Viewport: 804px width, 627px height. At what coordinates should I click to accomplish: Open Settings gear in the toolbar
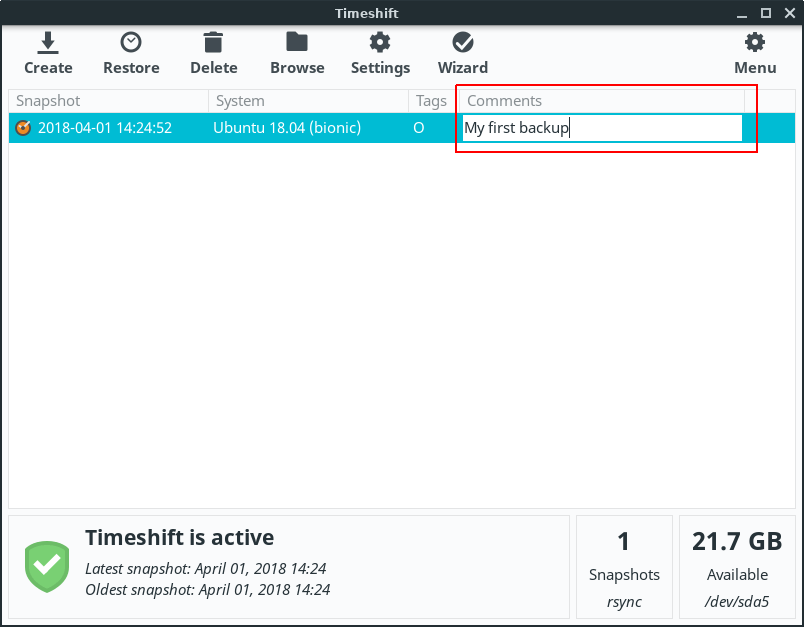pyautogui.click(x=380, y=43)
